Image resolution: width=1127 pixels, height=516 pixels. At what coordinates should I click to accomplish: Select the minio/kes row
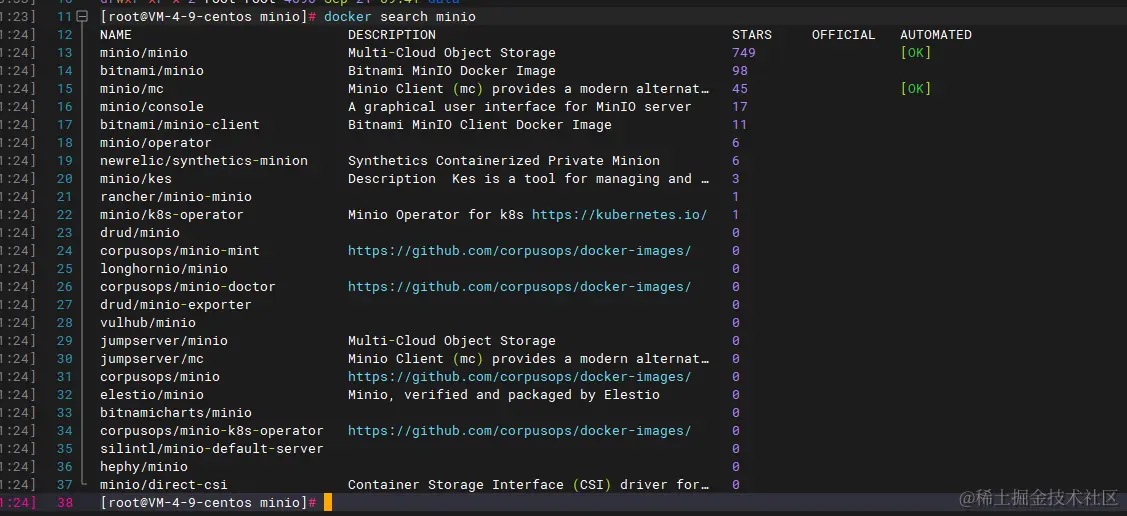pyautogui.click(x=136, y=178)
